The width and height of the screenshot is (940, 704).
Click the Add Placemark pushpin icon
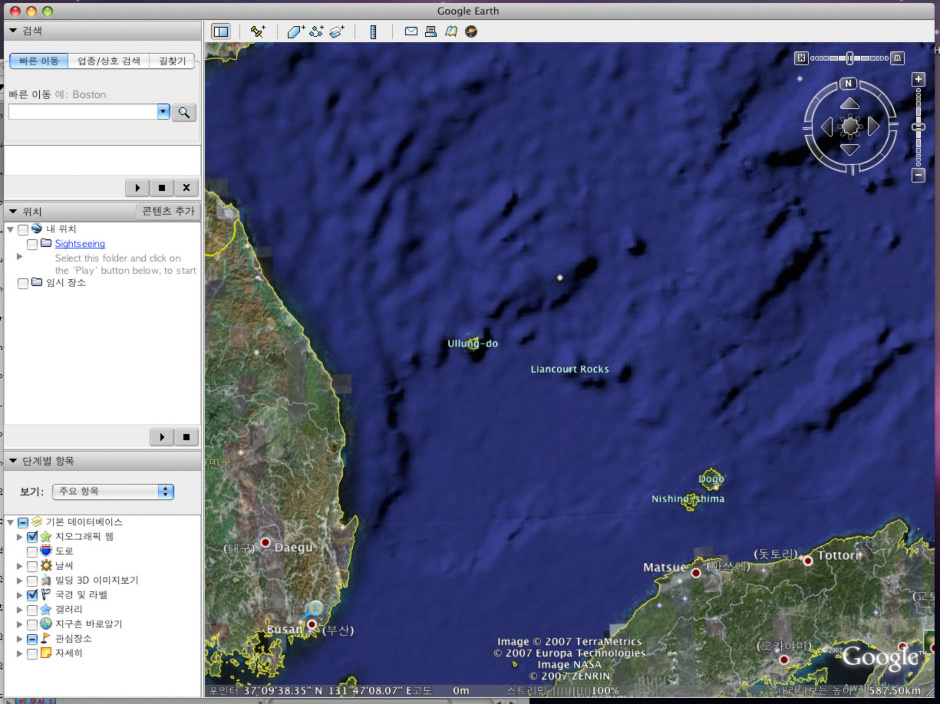point(258,31)
